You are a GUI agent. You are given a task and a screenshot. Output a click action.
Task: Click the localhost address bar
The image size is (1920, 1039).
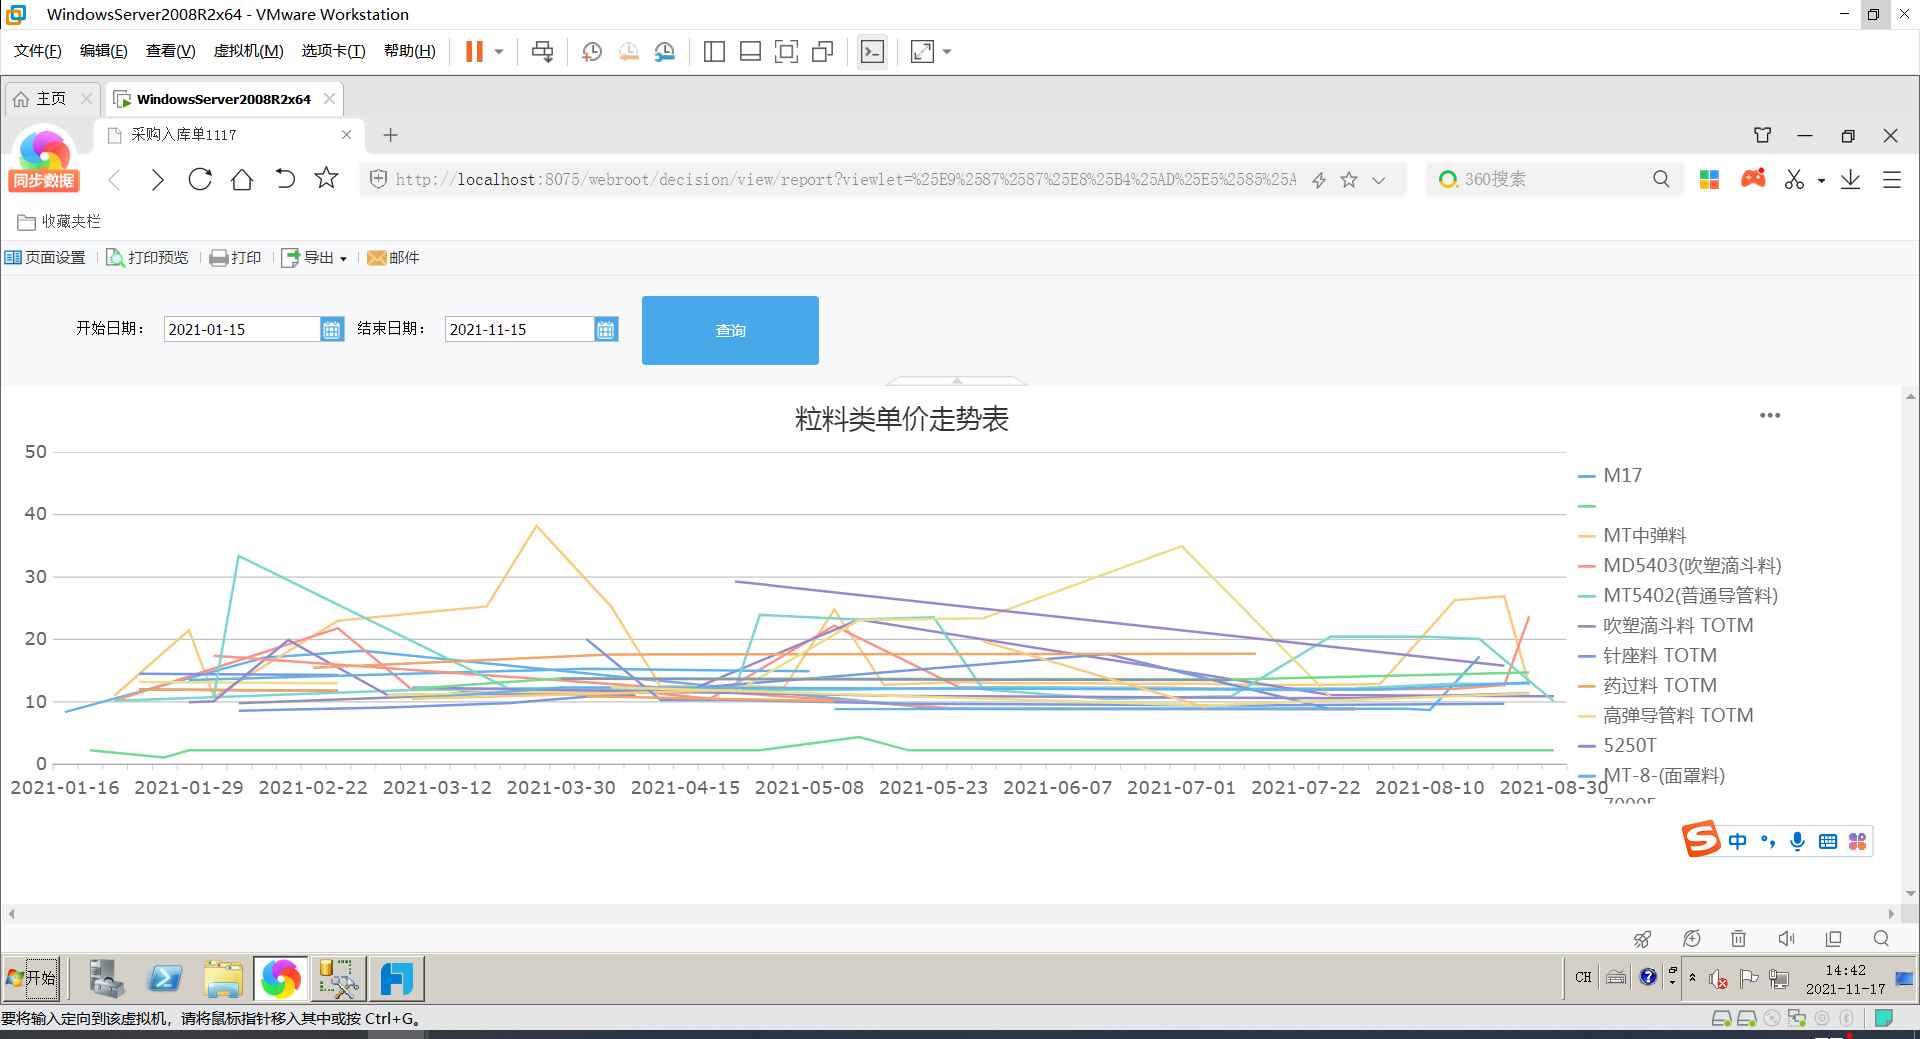point(845,179)
